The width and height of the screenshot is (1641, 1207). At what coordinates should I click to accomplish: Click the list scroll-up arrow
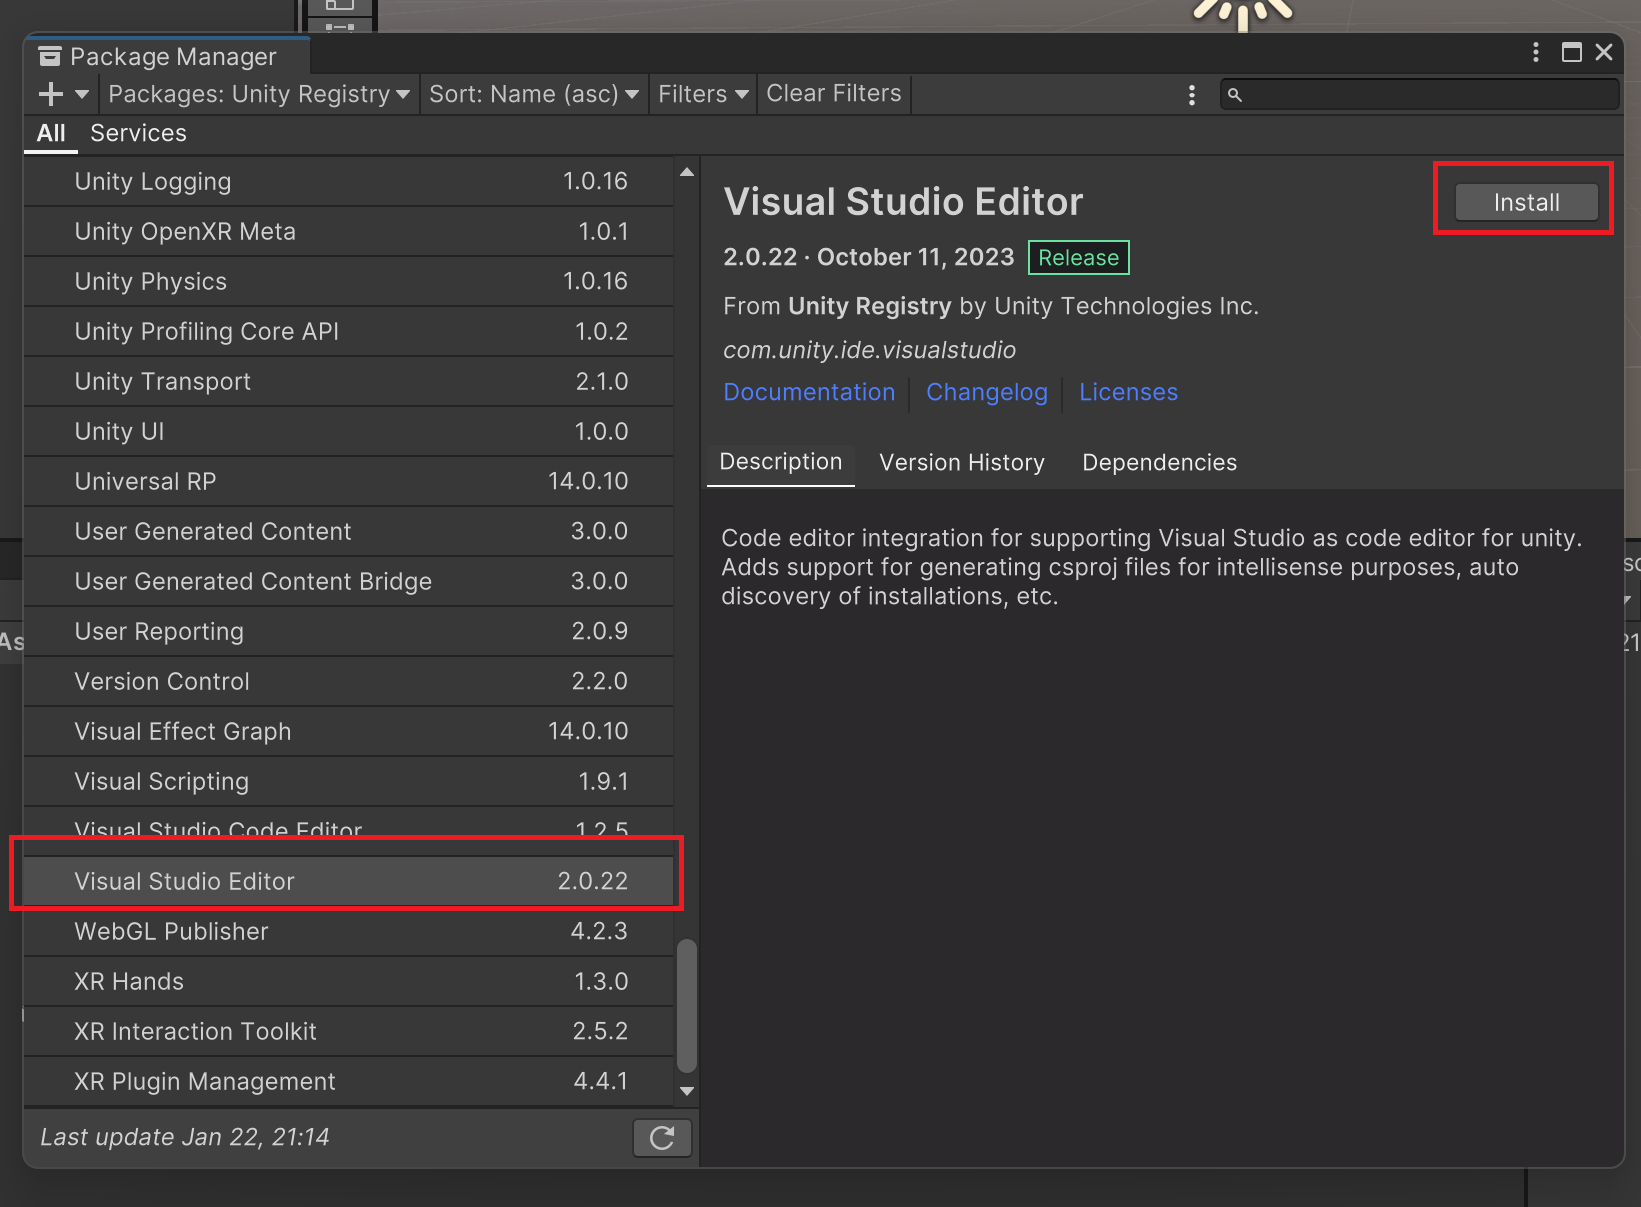pos(687,172)
